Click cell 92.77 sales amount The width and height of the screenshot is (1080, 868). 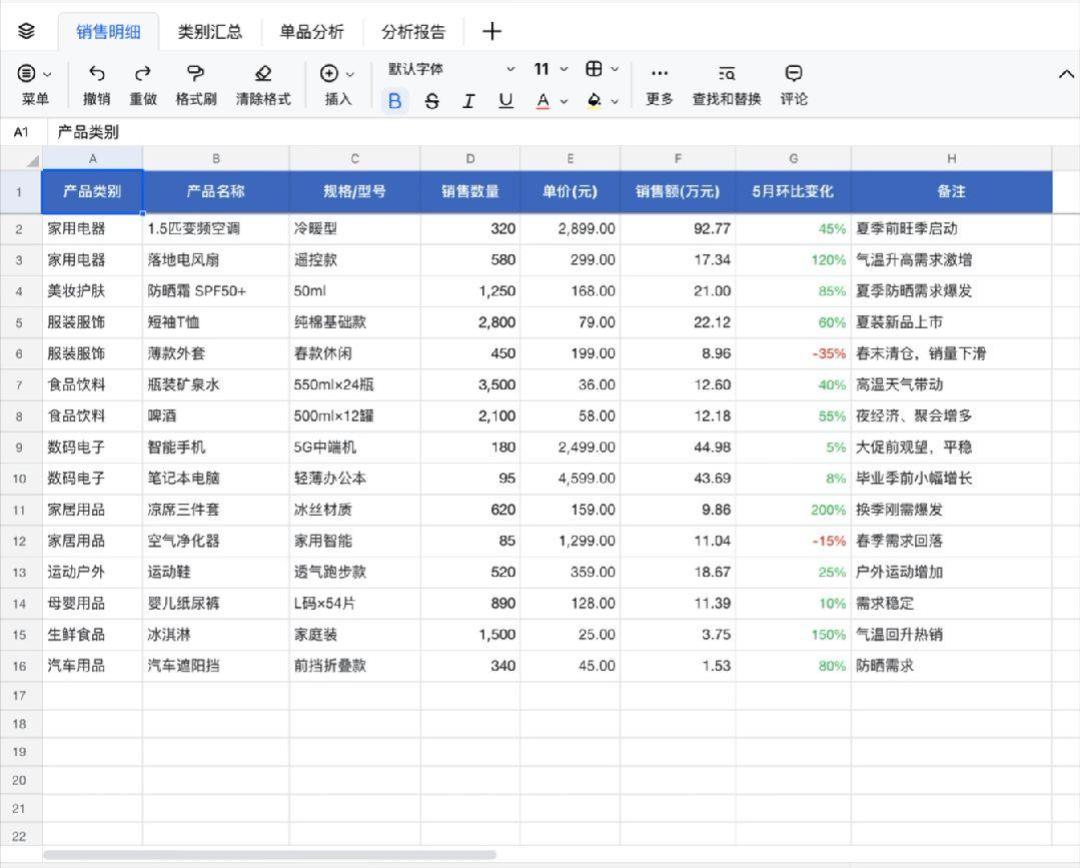tap(678, 229)
